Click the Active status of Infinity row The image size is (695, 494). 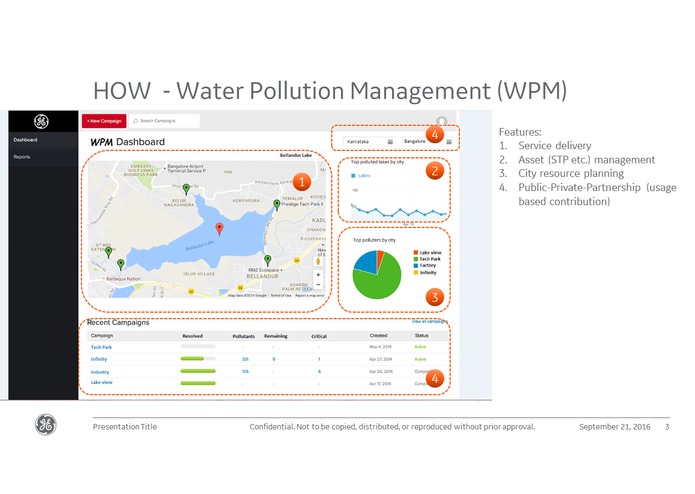click(x=420, y=359)
